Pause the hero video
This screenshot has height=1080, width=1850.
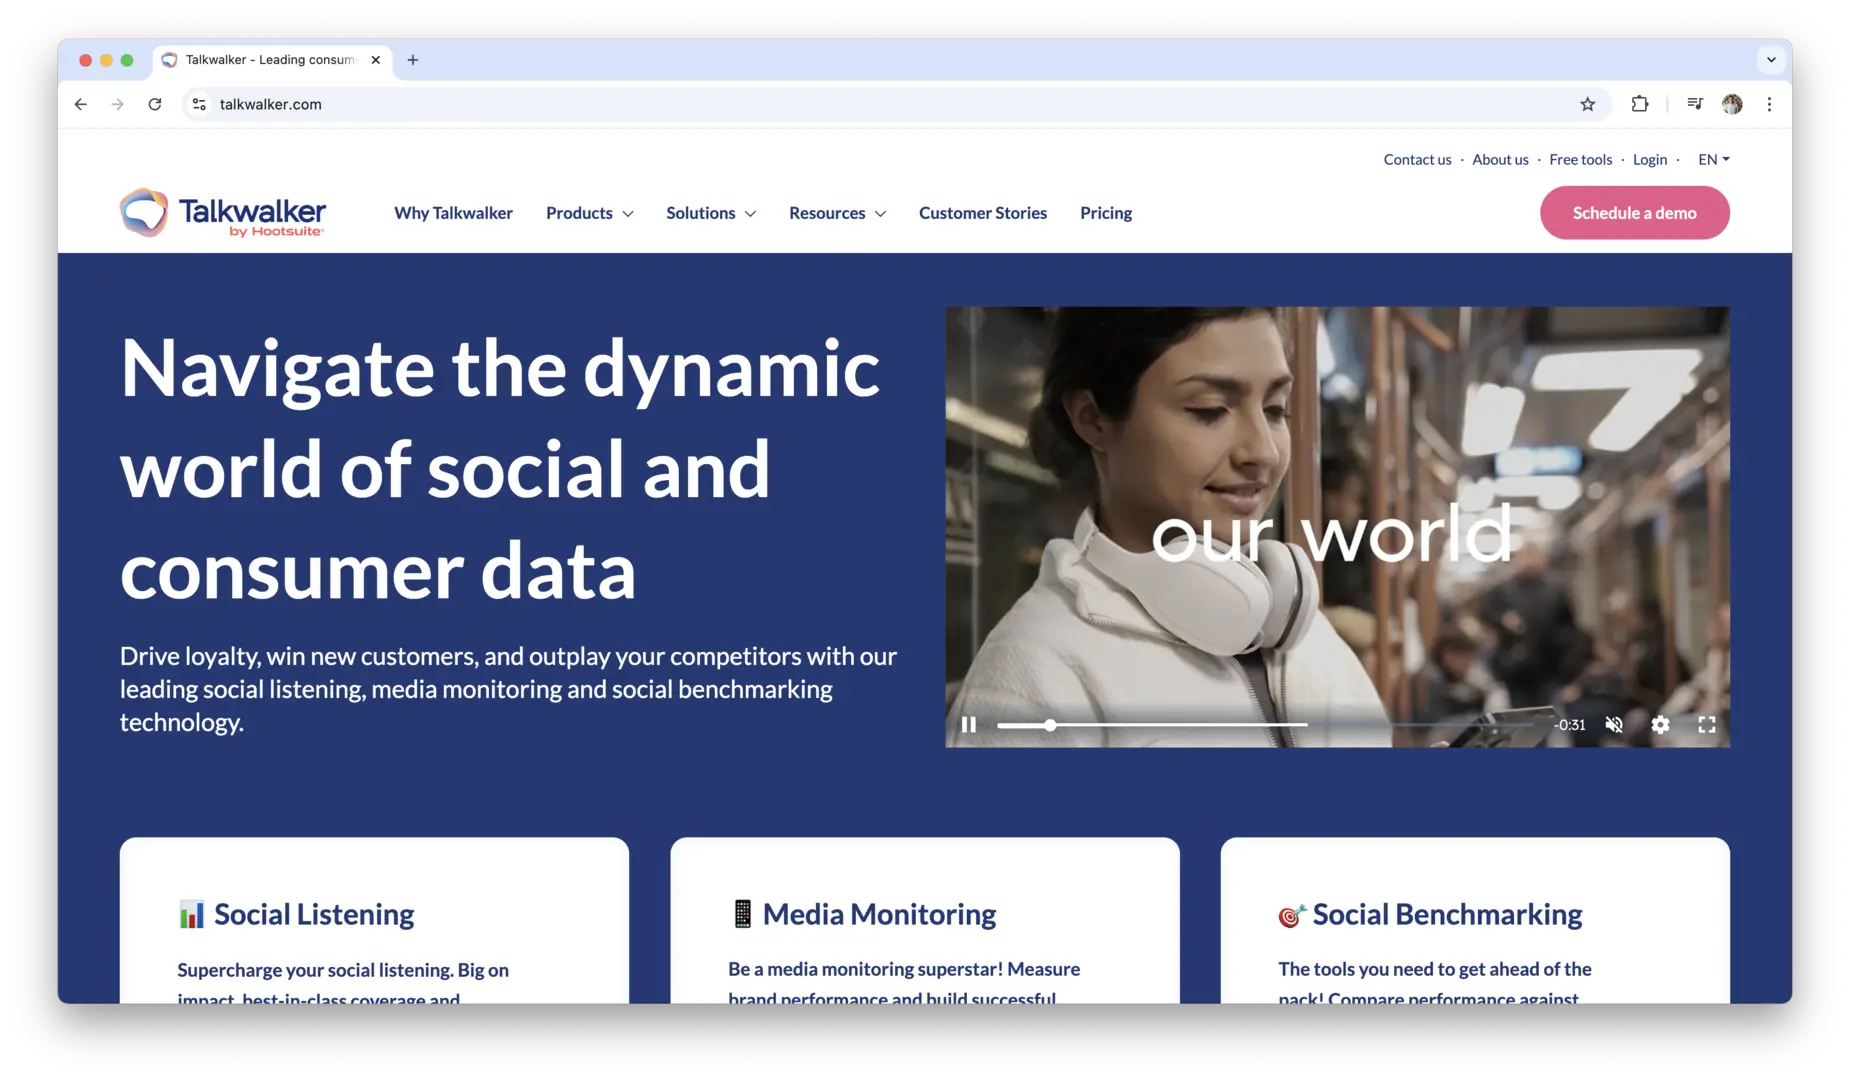[968, 725]
